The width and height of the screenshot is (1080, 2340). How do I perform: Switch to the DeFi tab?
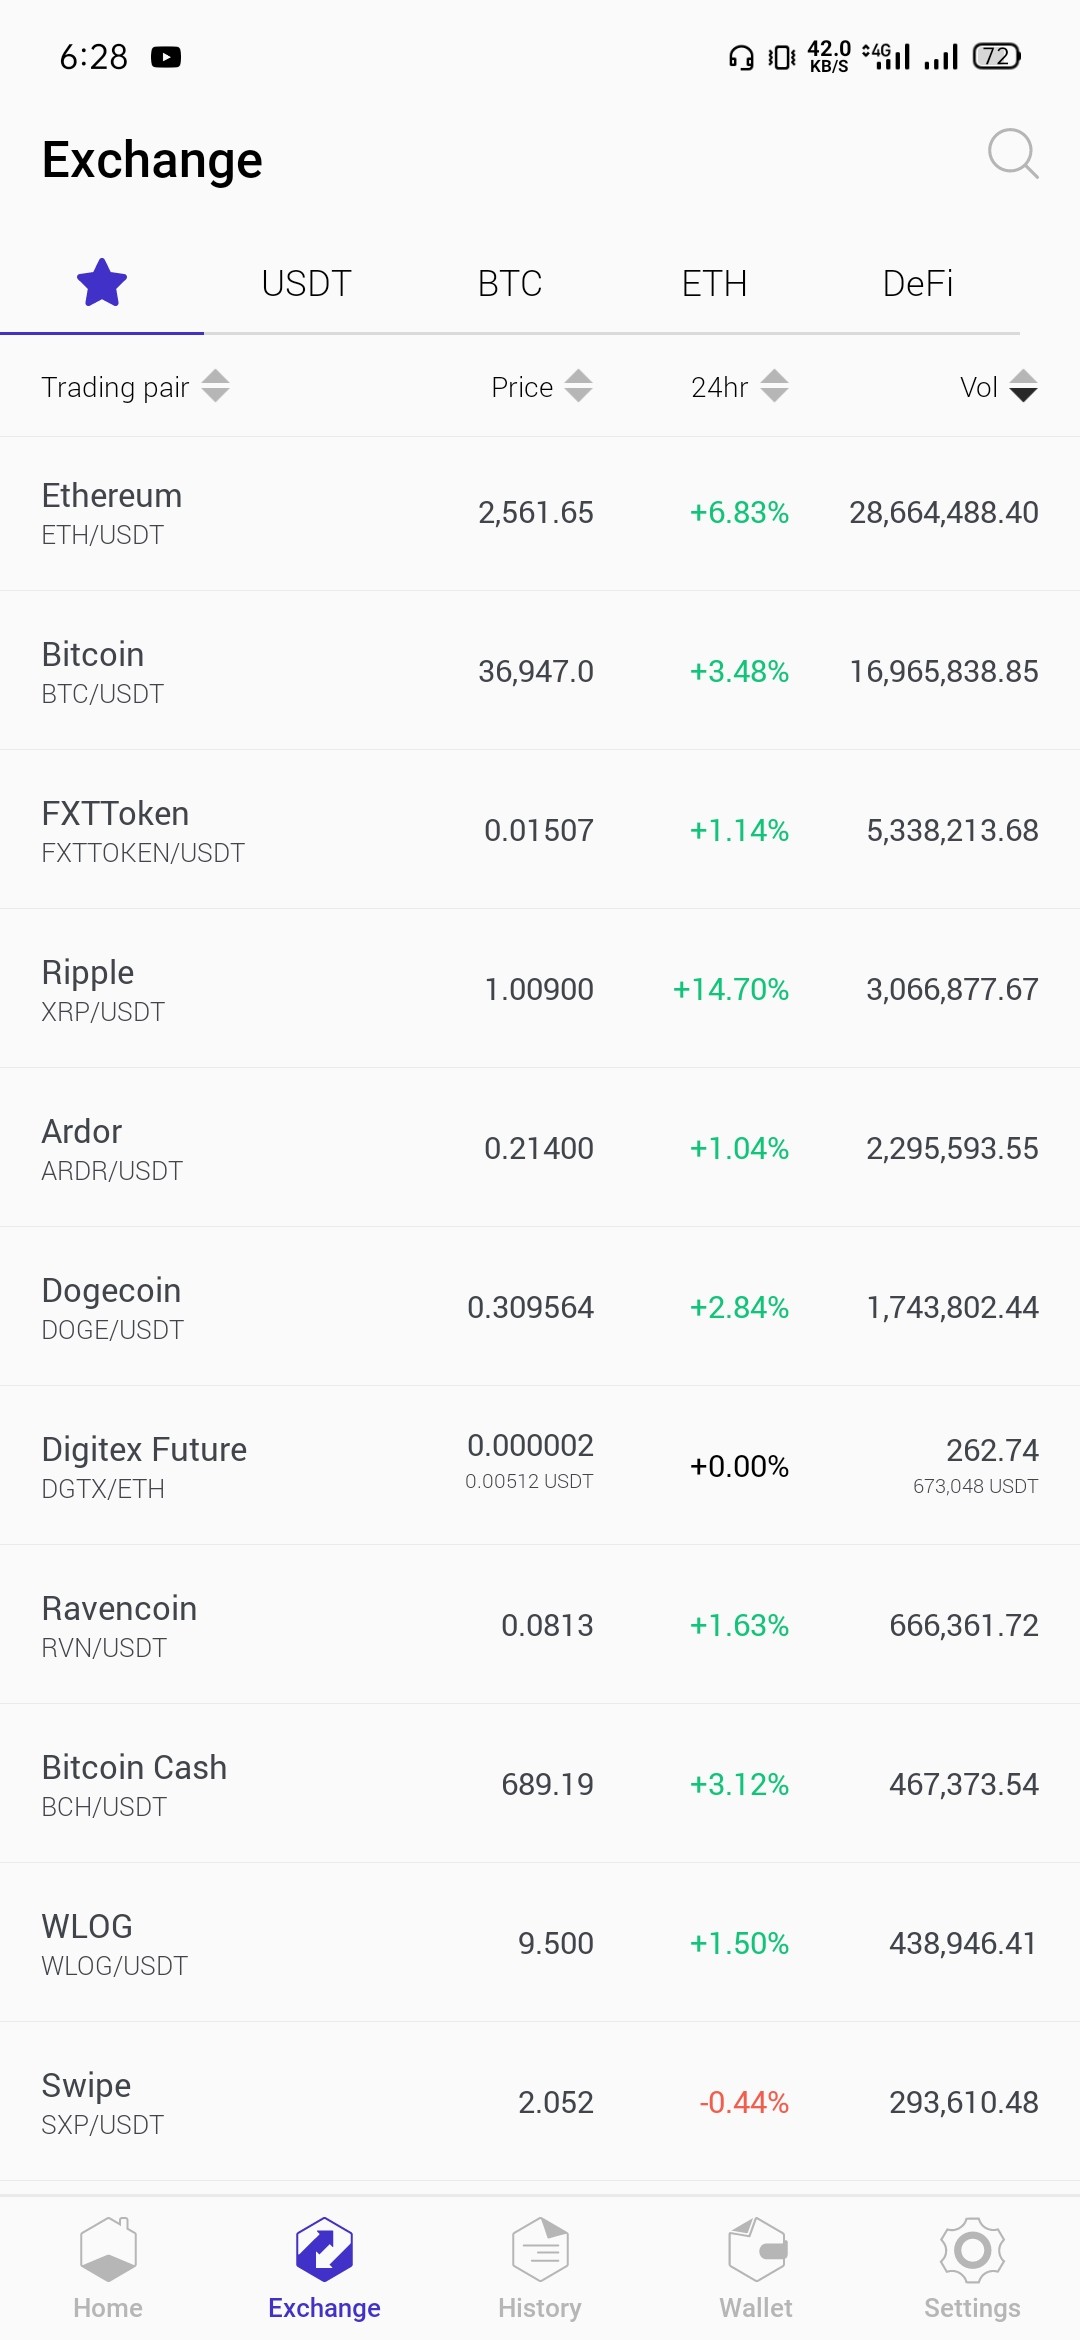(x=918, y=284)
